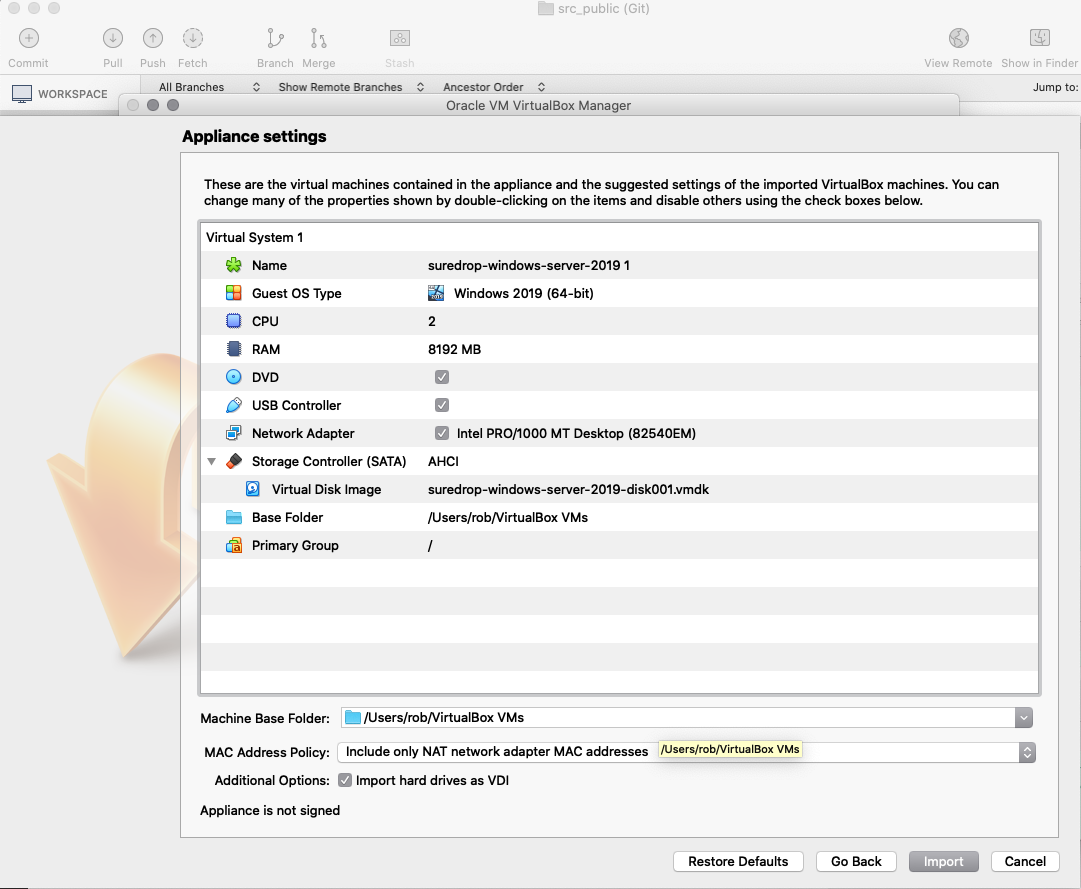Image resolution: width=1081 pixels, height=889 pixels.
Task: Click Jump to: label in SourceTree
Action: coord(1055,87)
